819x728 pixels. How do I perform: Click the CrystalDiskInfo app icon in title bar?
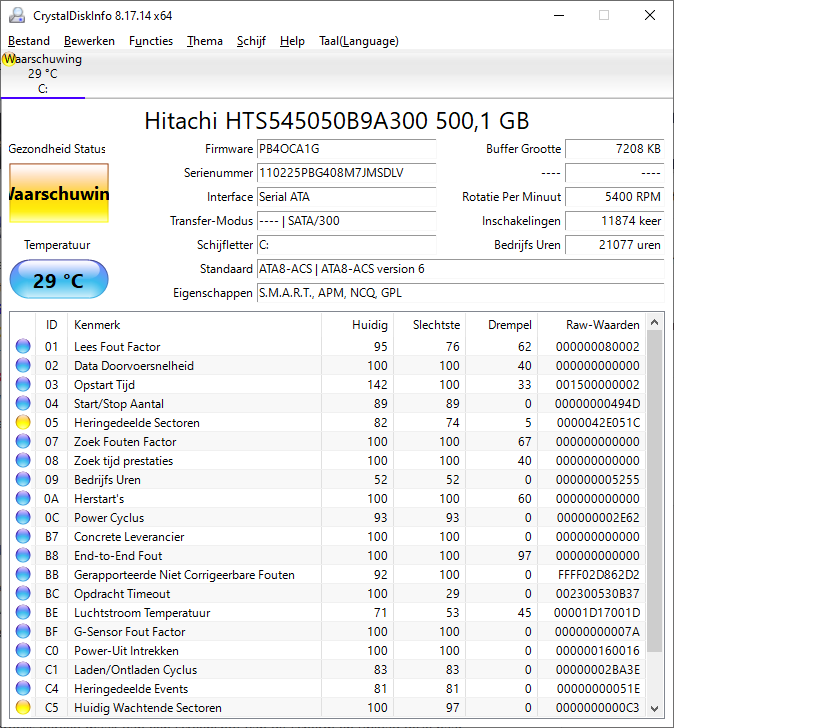tap(16, 15)
